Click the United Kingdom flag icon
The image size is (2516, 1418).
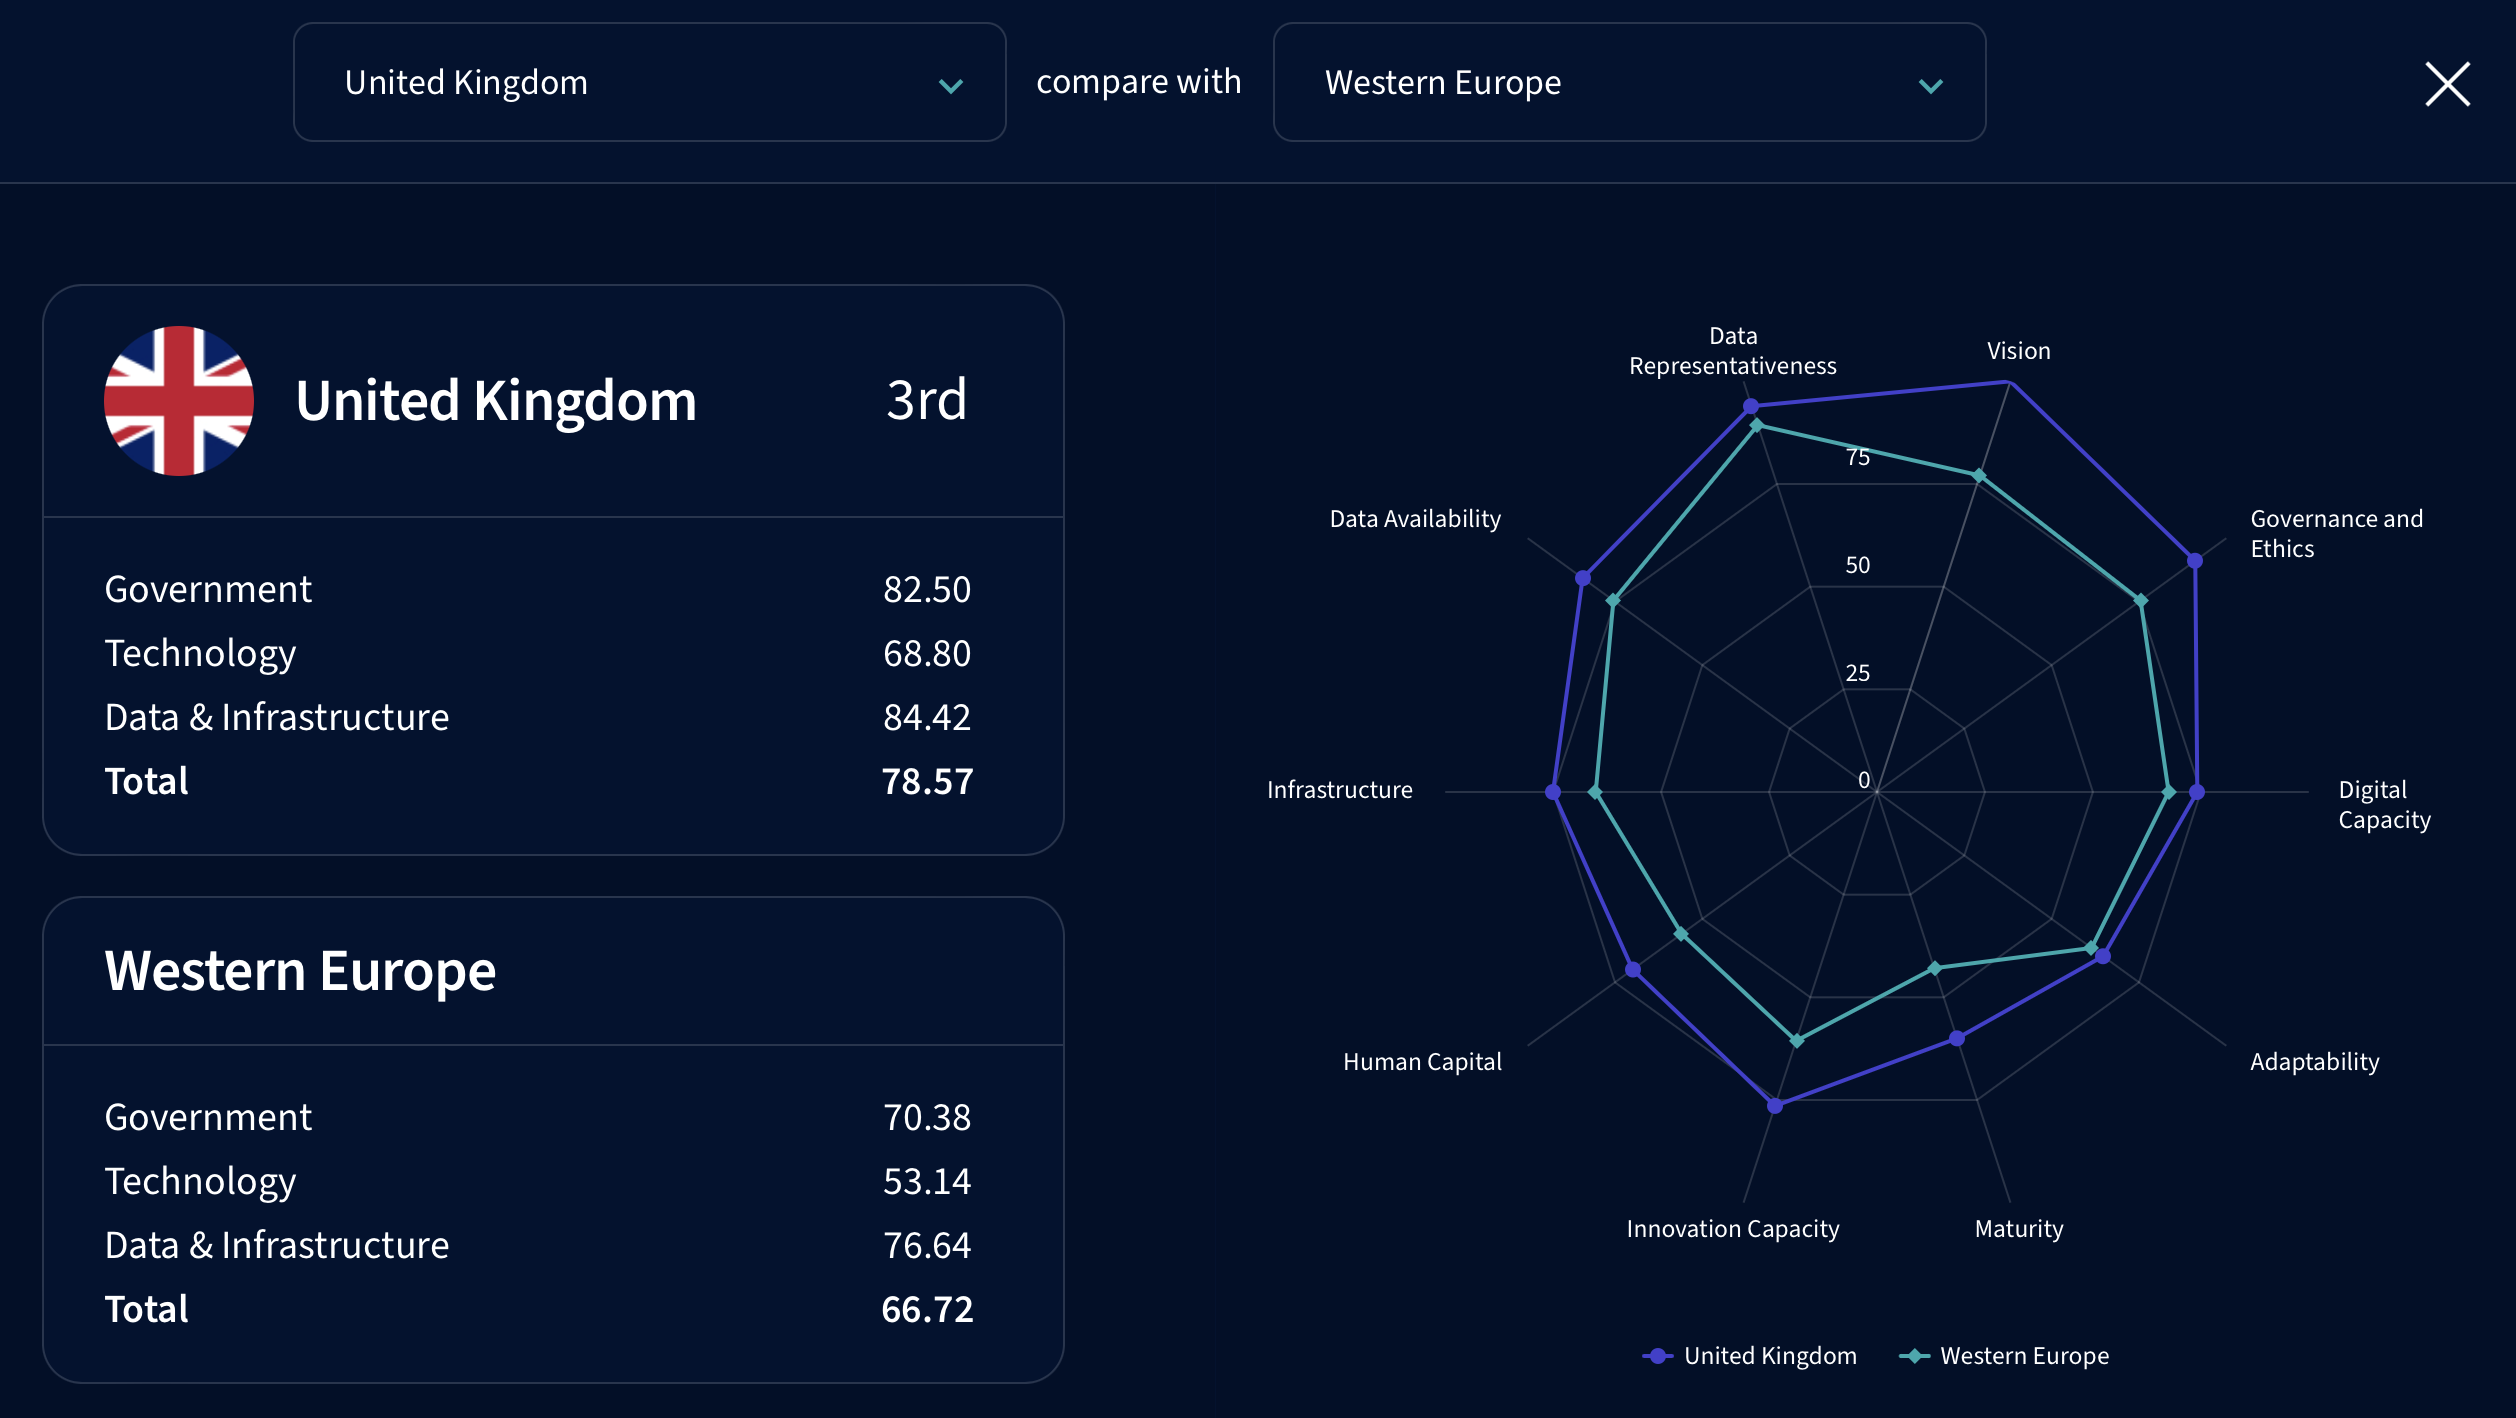point(179,400)
